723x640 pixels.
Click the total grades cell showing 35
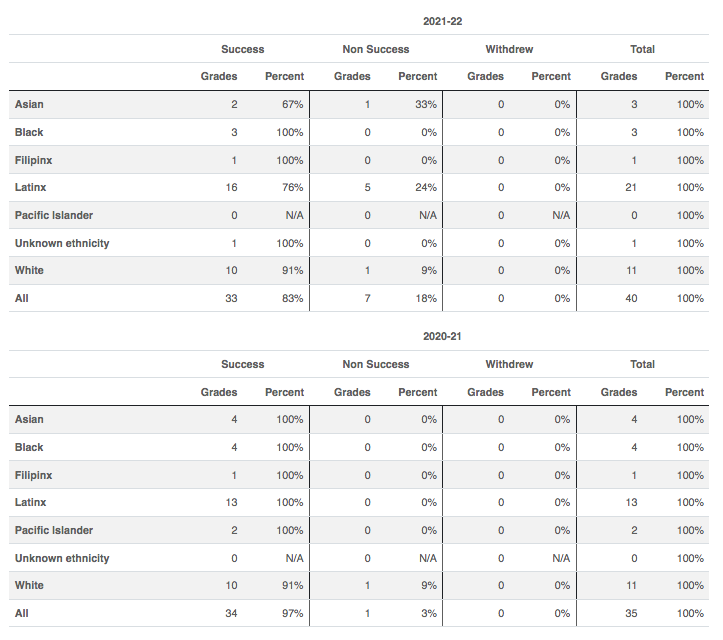tap(631, 613)
